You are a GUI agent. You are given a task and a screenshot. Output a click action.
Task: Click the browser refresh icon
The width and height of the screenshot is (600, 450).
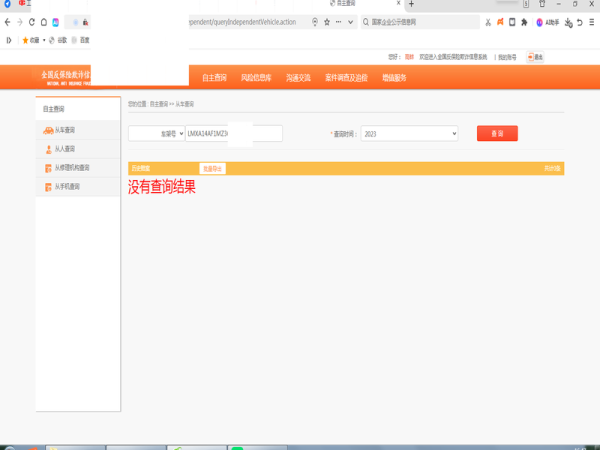32,22
